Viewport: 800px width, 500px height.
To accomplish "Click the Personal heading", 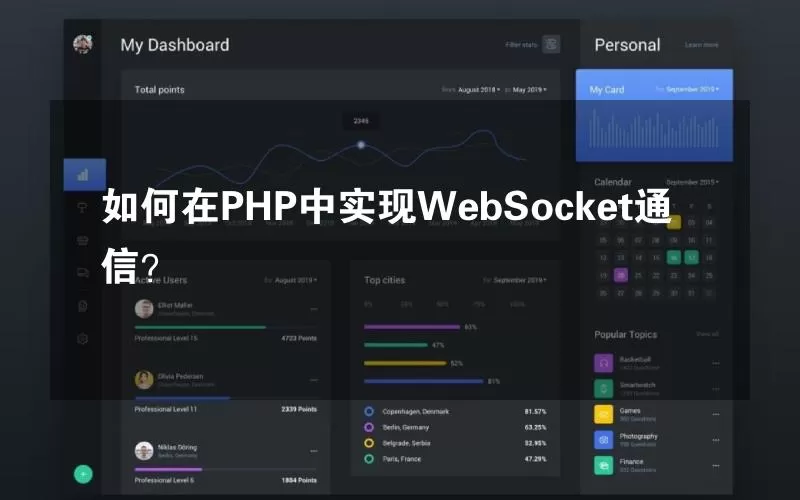I will pyautogui.click(x=628, y=45).
